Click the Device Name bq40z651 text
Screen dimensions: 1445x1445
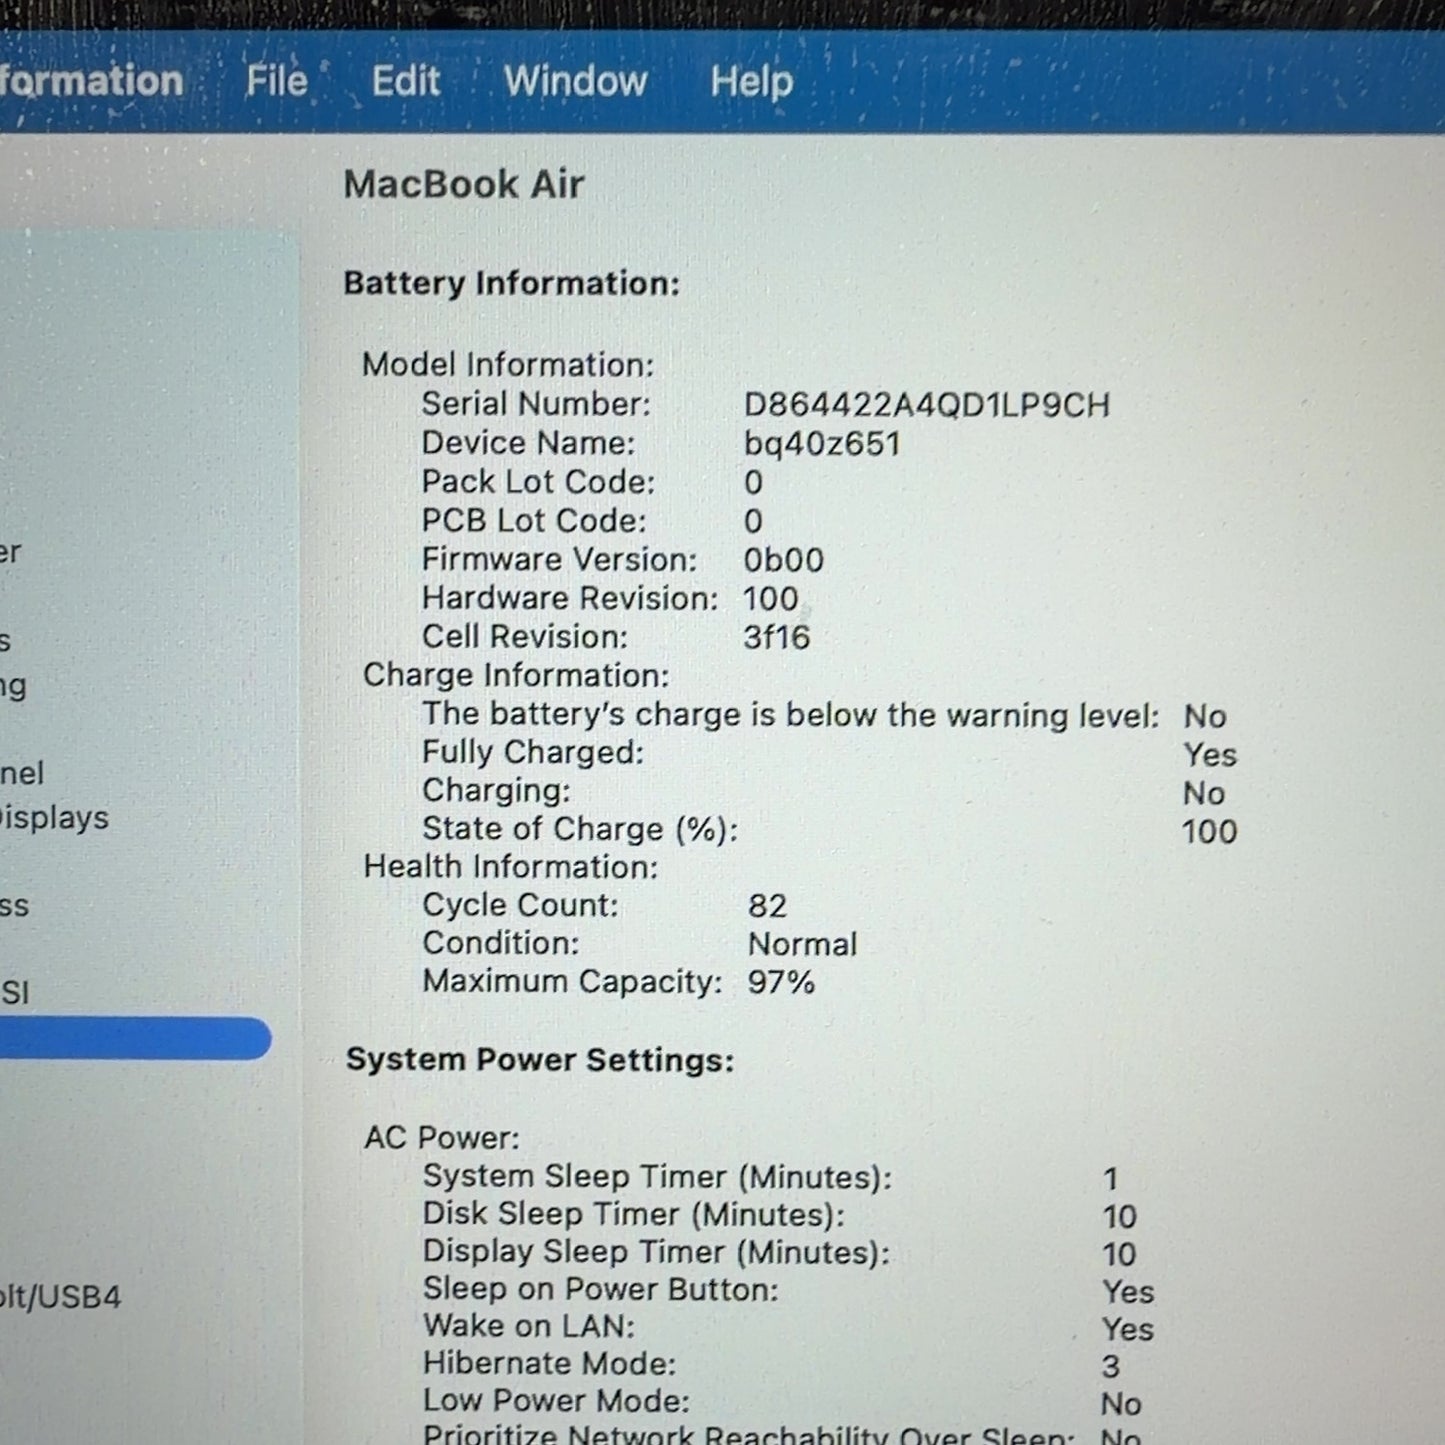coord(821,444)
